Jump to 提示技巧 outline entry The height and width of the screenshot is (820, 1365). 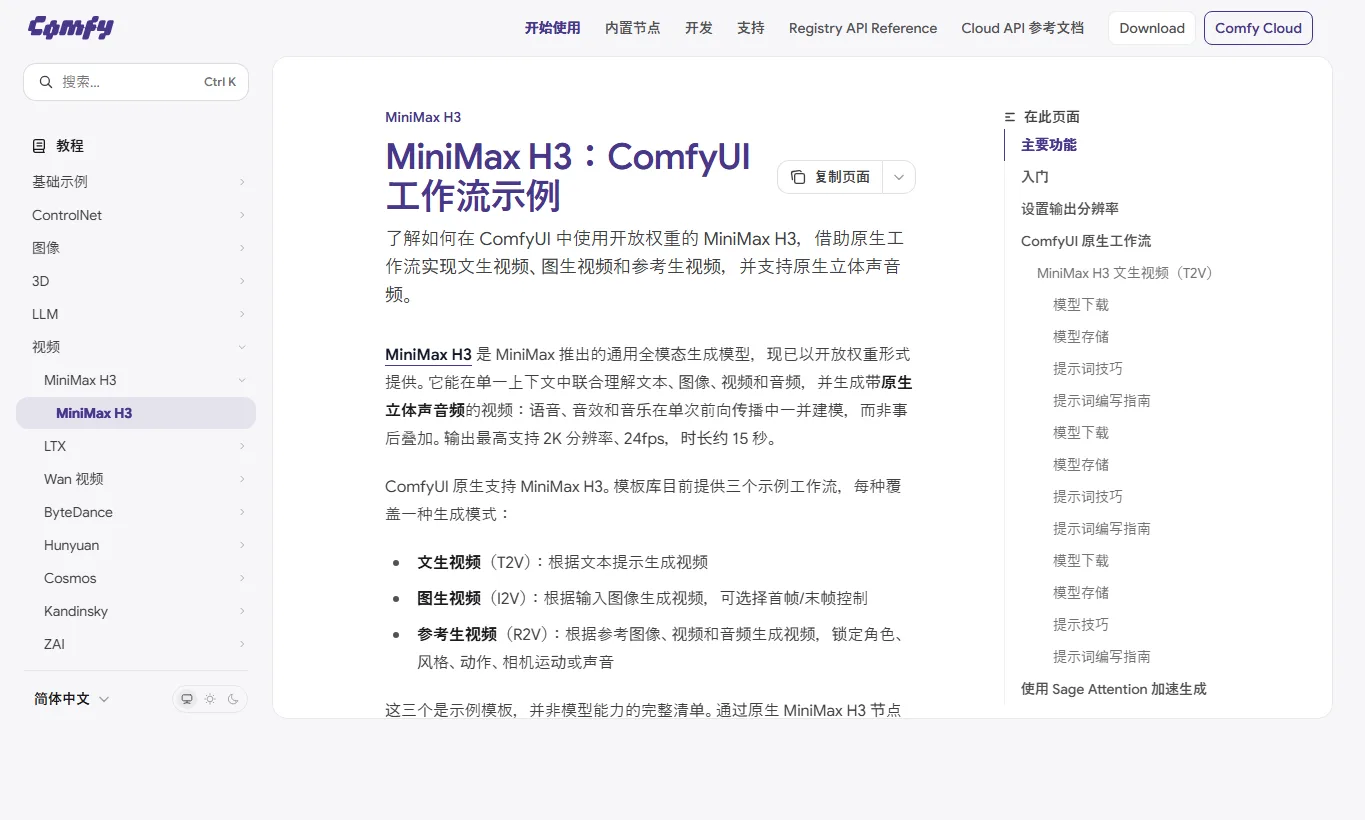(x=1081, y=625)
